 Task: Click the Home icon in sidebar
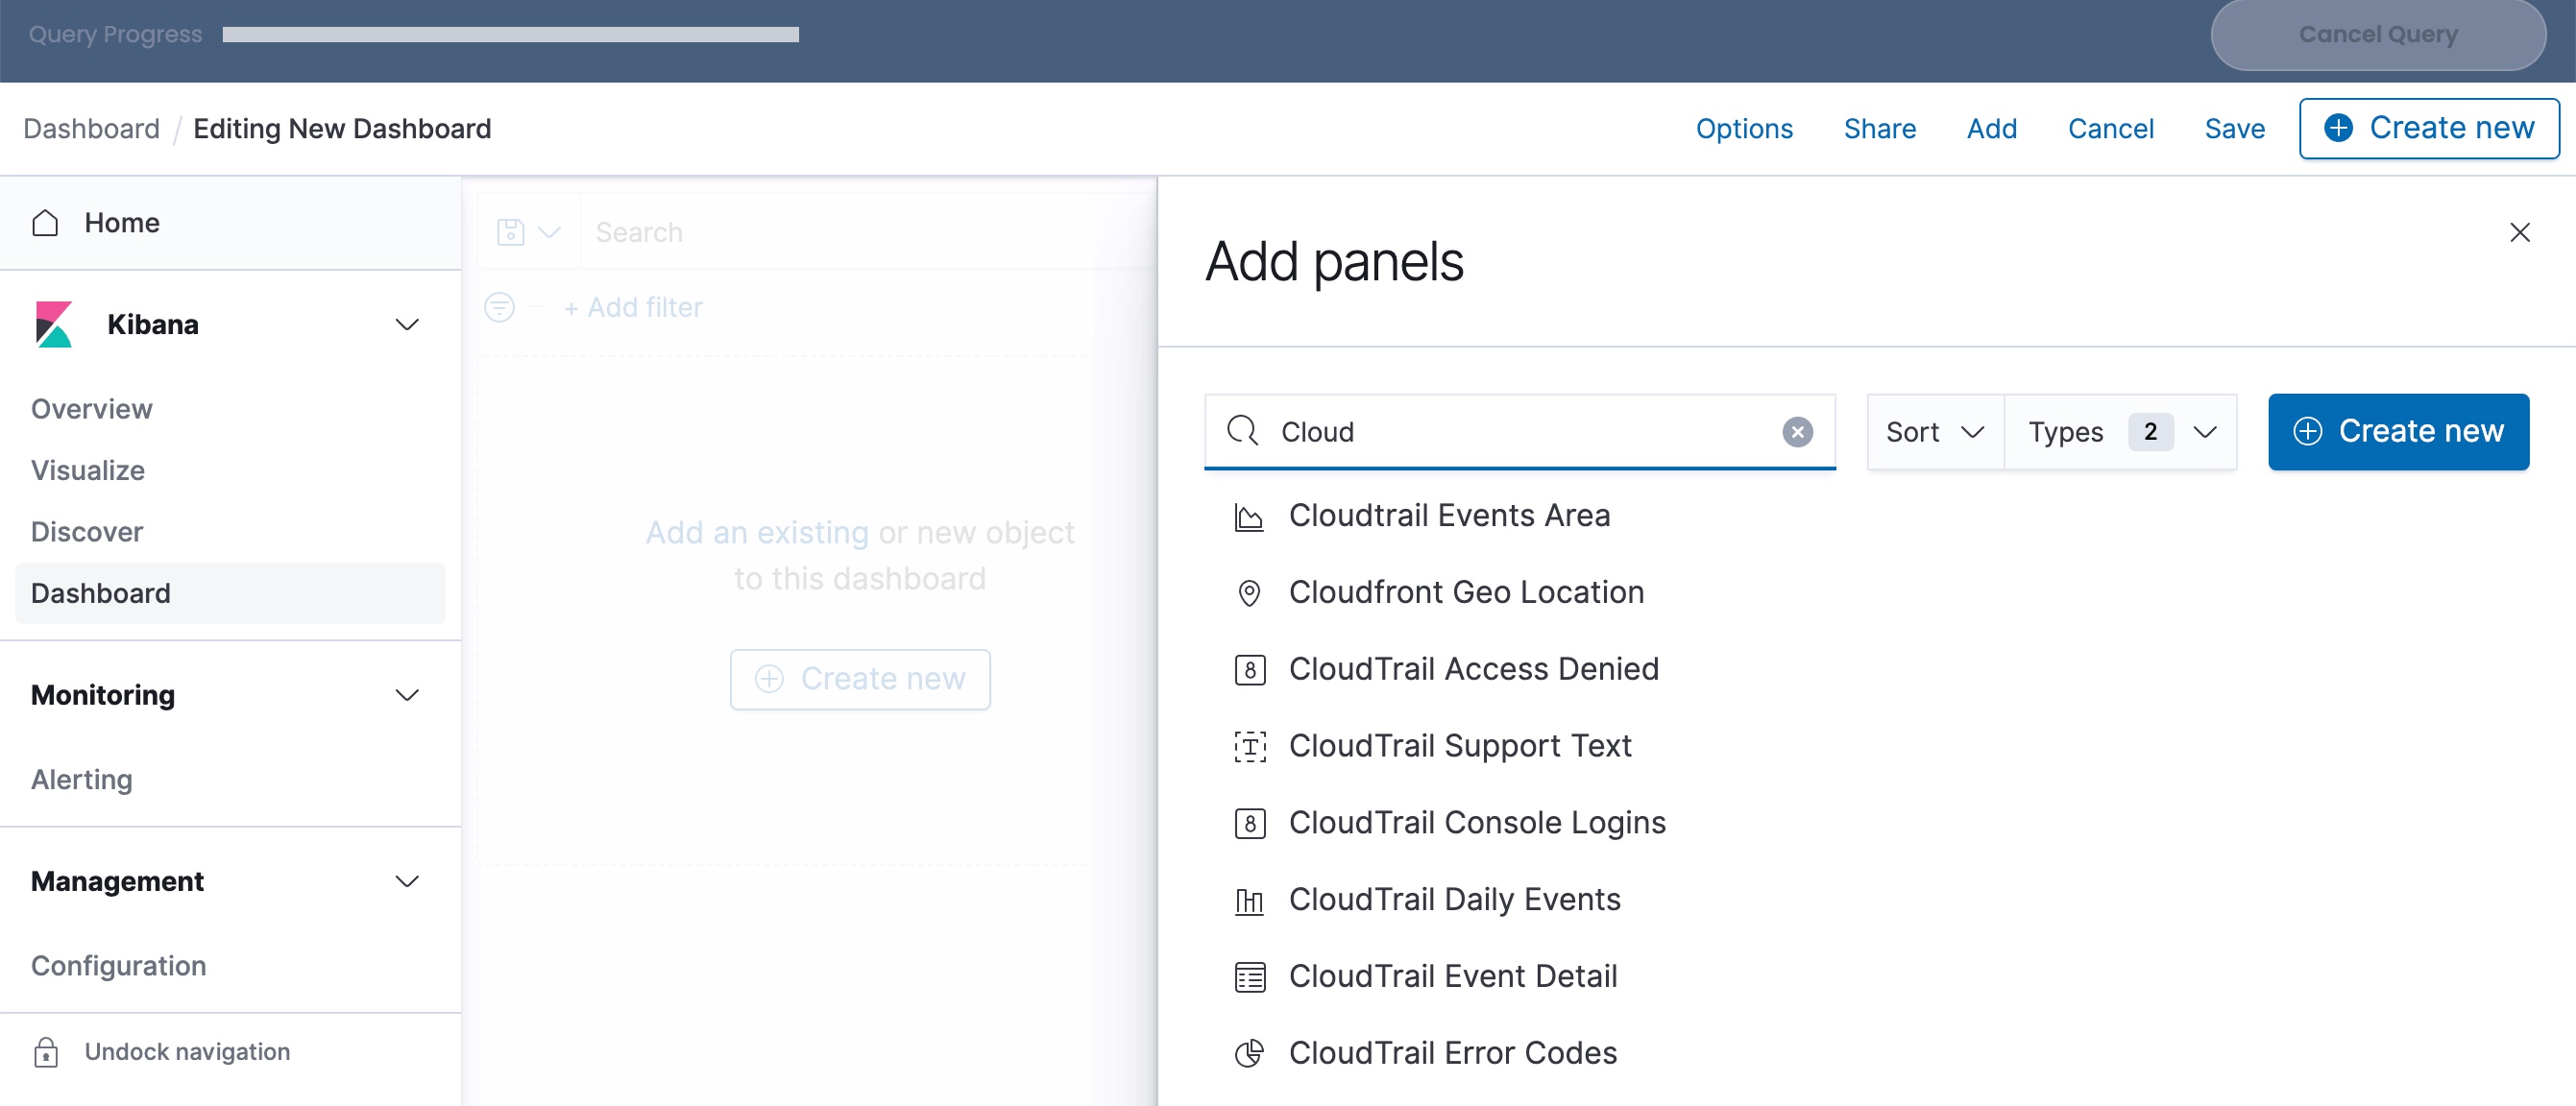(46, 222)
